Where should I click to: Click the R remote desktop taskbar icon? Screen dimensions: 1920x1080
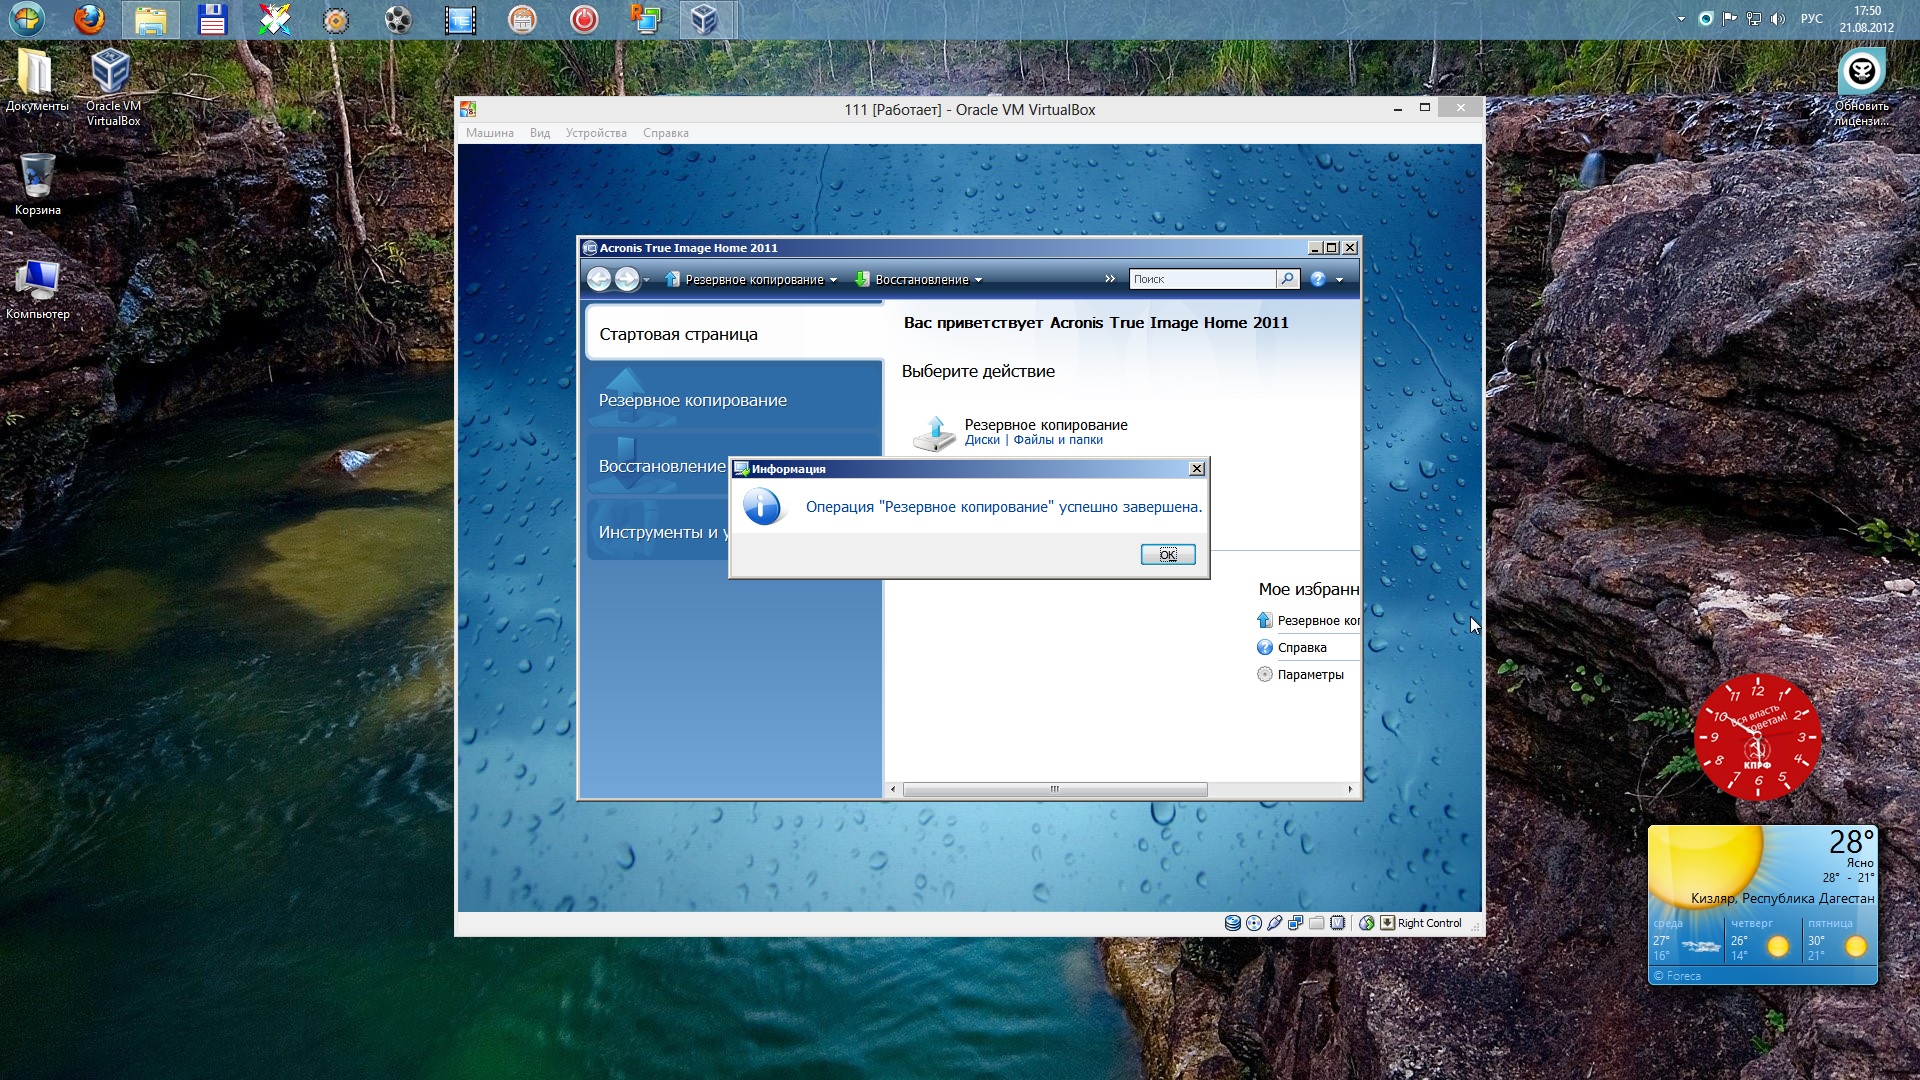point(646,19)
